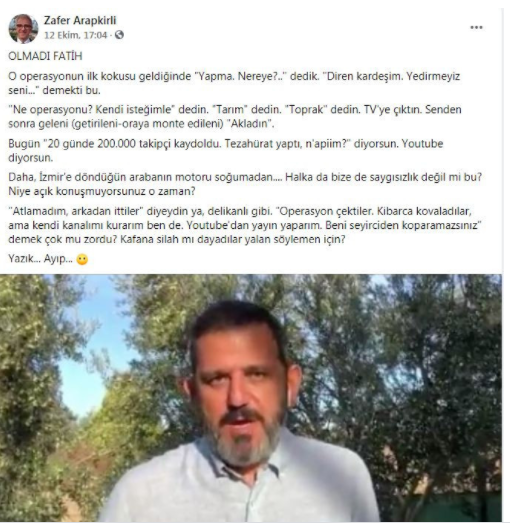Click the "Yazık... Ayıp..." closing line
Viewport: 510px width, 526px height.
[x=40, y=259]
